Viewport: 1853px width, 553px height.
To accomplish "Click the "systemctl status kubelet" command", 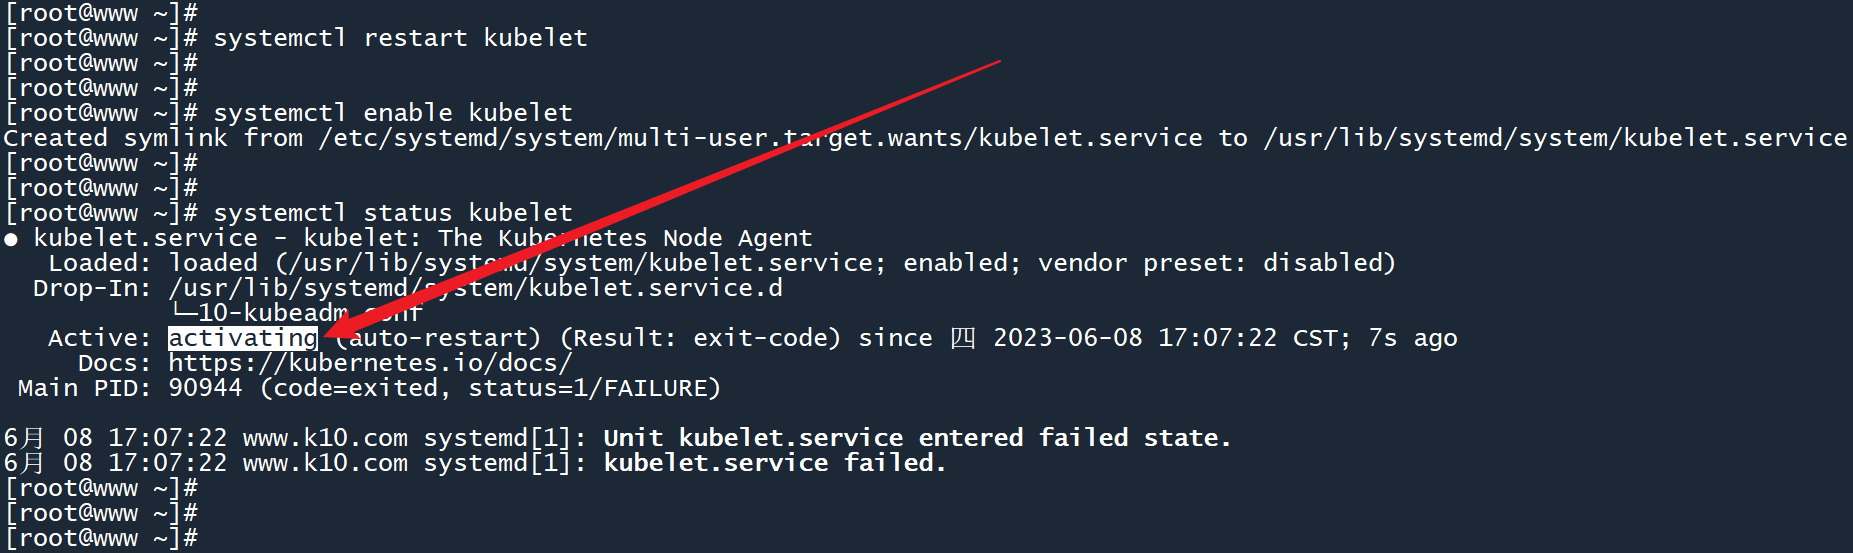I will tap(393, 213).
